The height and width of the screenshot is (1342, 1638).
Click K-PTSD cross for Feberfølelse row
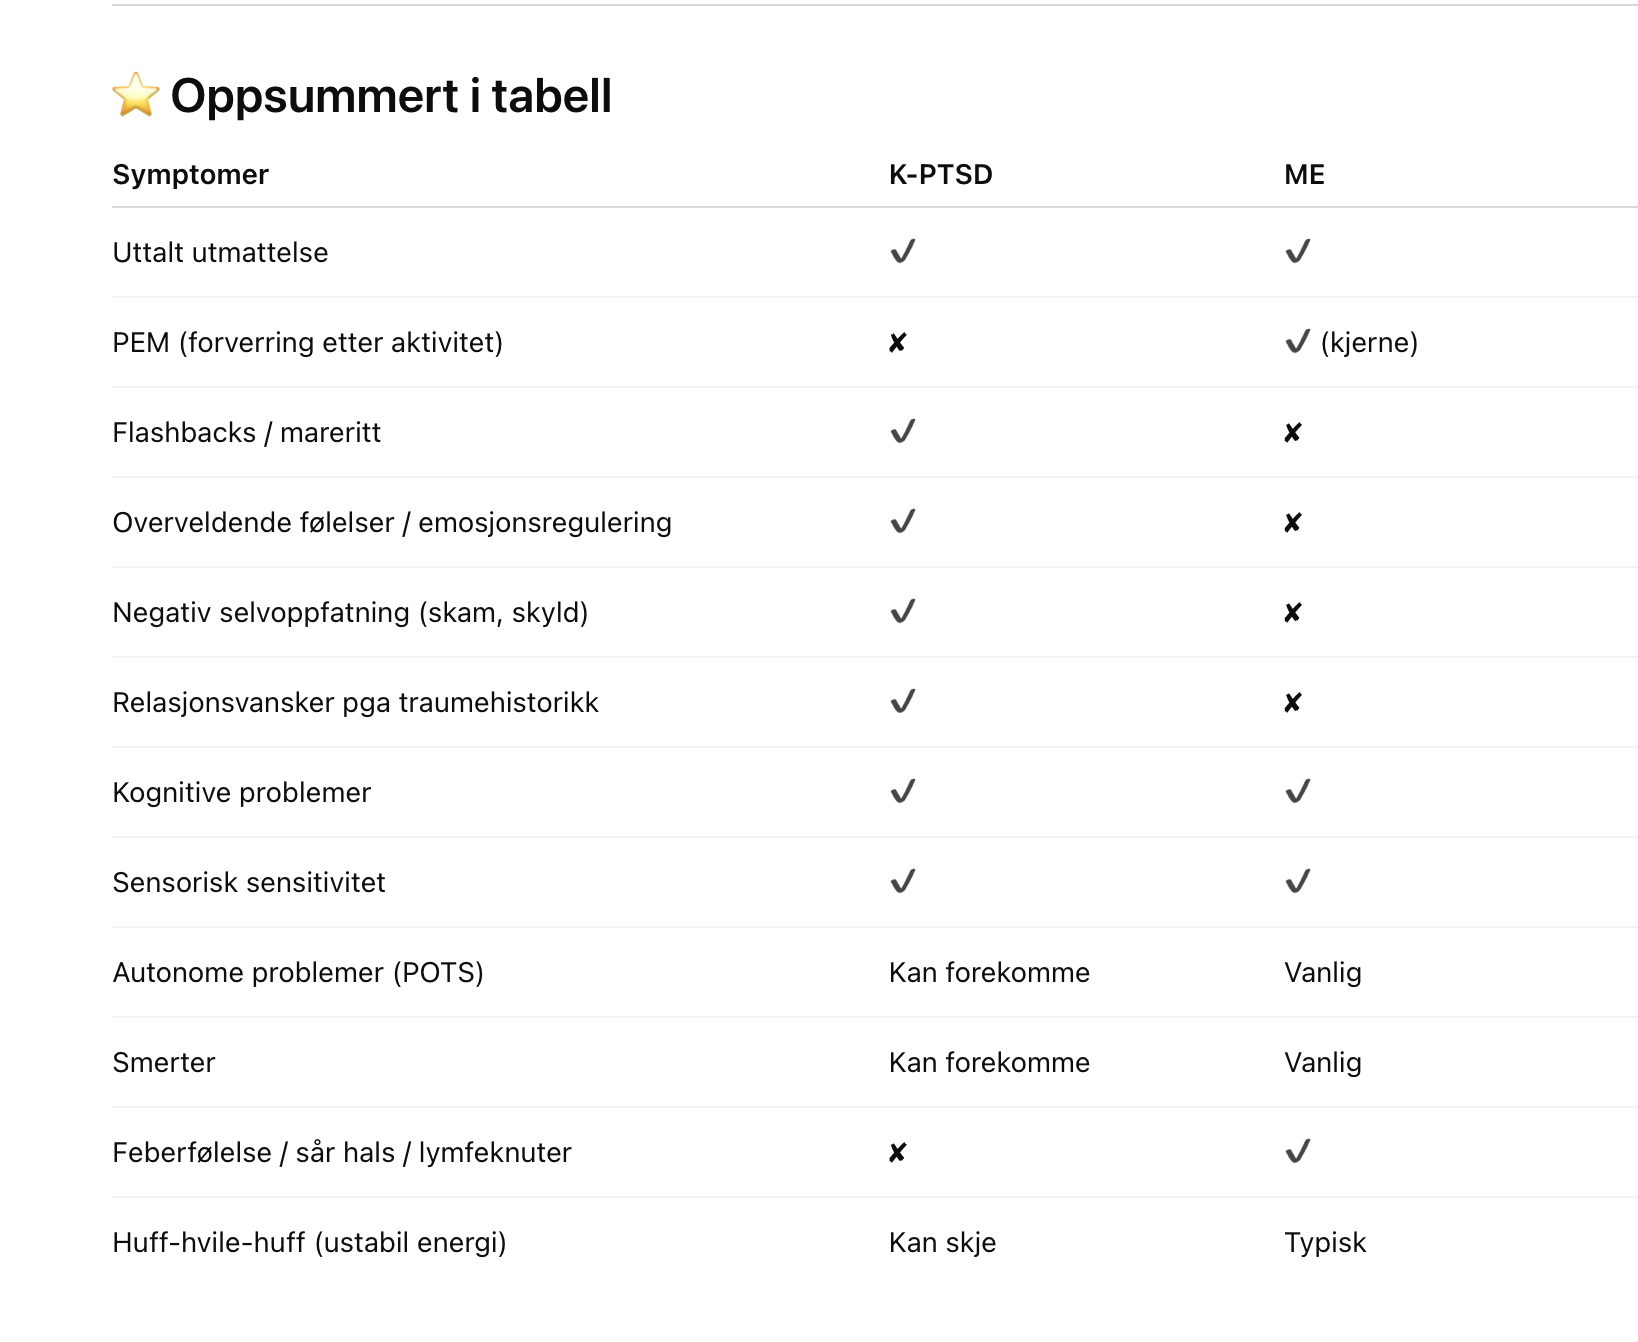[897, 1153]
